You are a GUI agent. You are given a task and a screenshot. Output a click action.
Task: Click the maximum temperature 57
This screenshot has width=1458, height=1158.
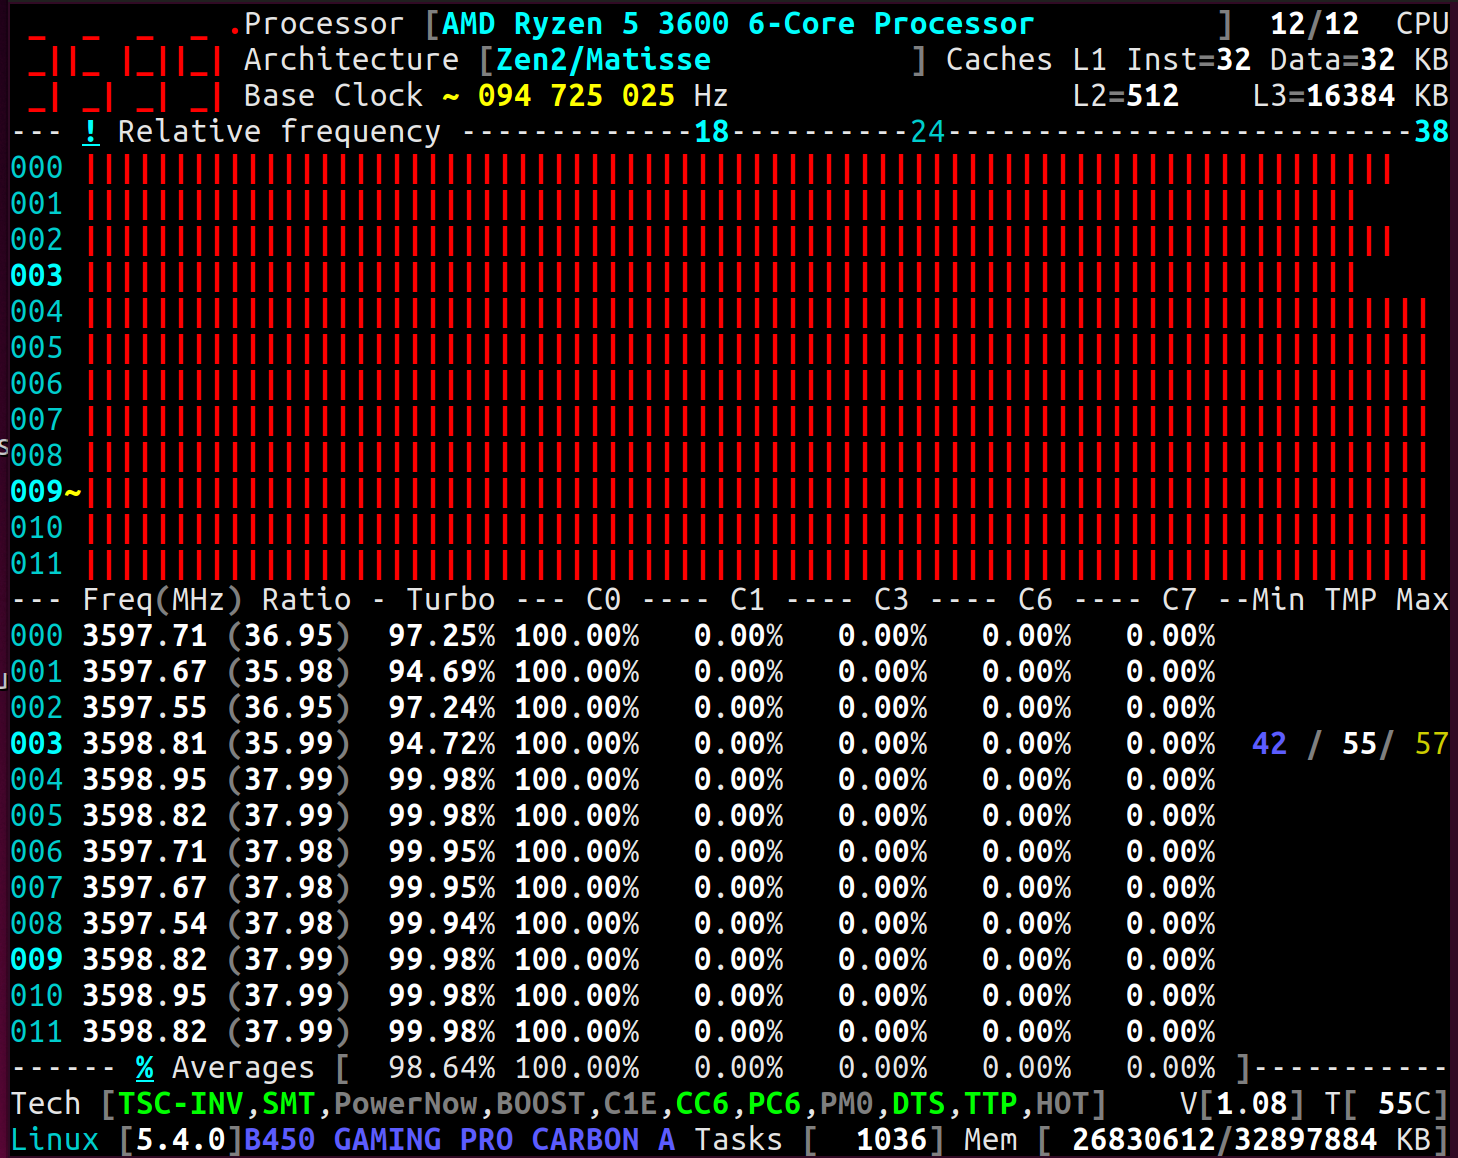(1431, 744)
